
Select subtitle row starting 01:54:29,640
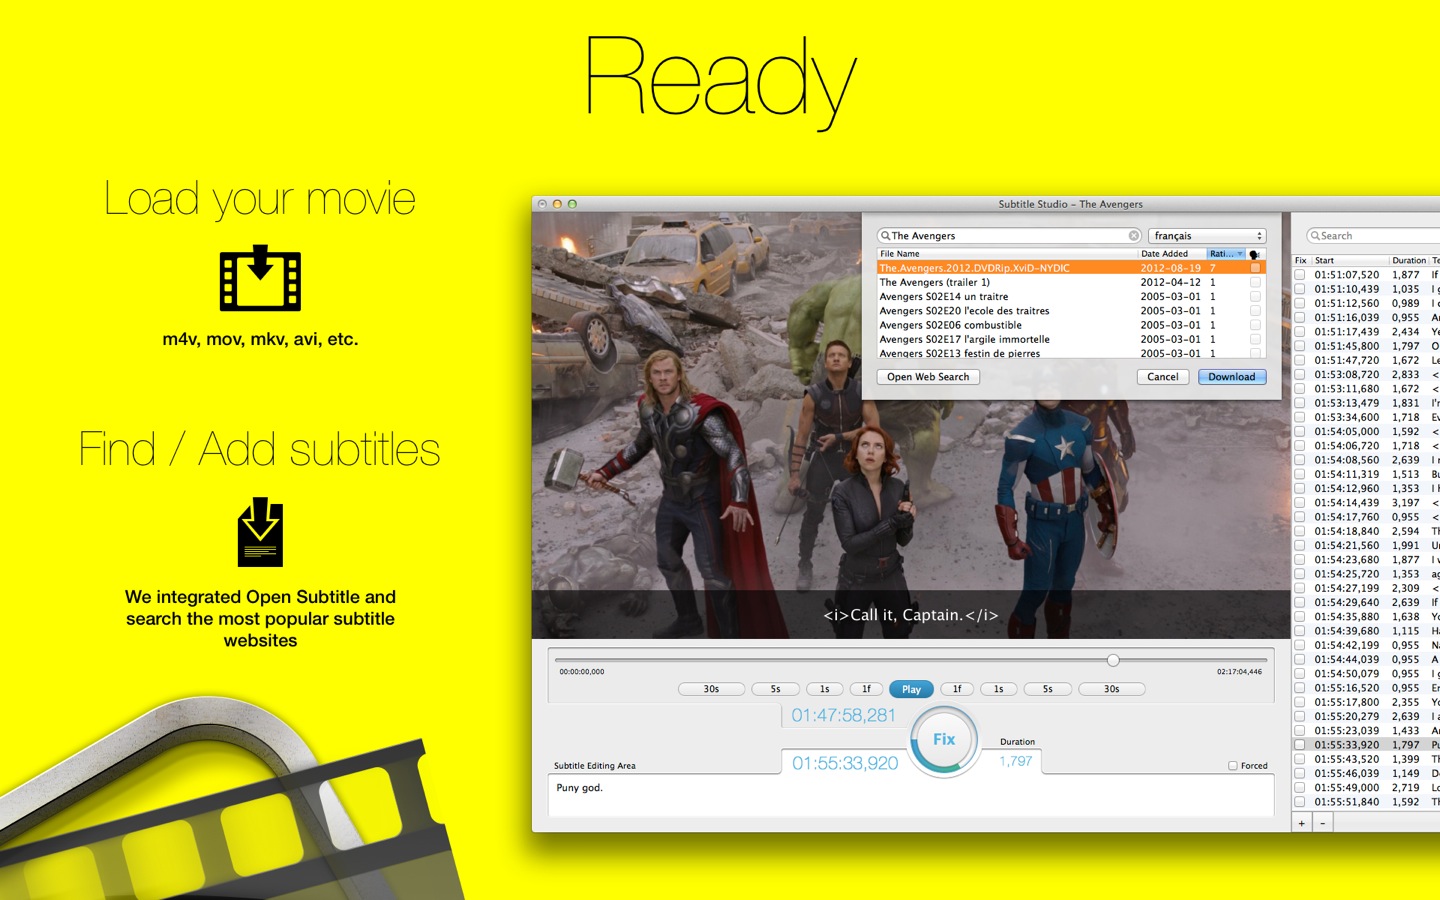(1366, 602)
